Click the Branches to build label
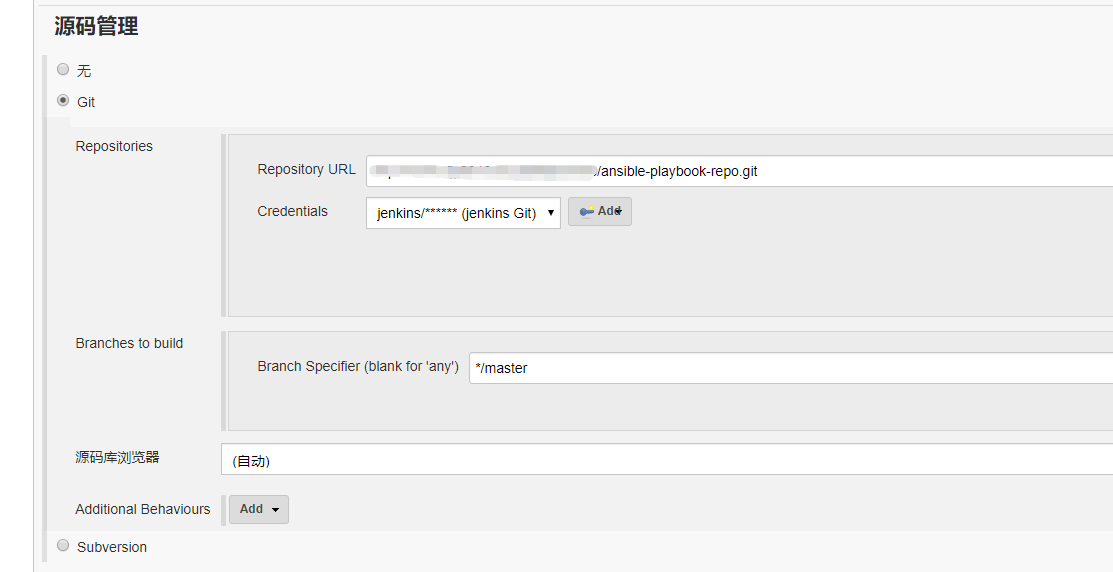The height and width of the screenshot is (572, 1113). click(x=129, y=343)
